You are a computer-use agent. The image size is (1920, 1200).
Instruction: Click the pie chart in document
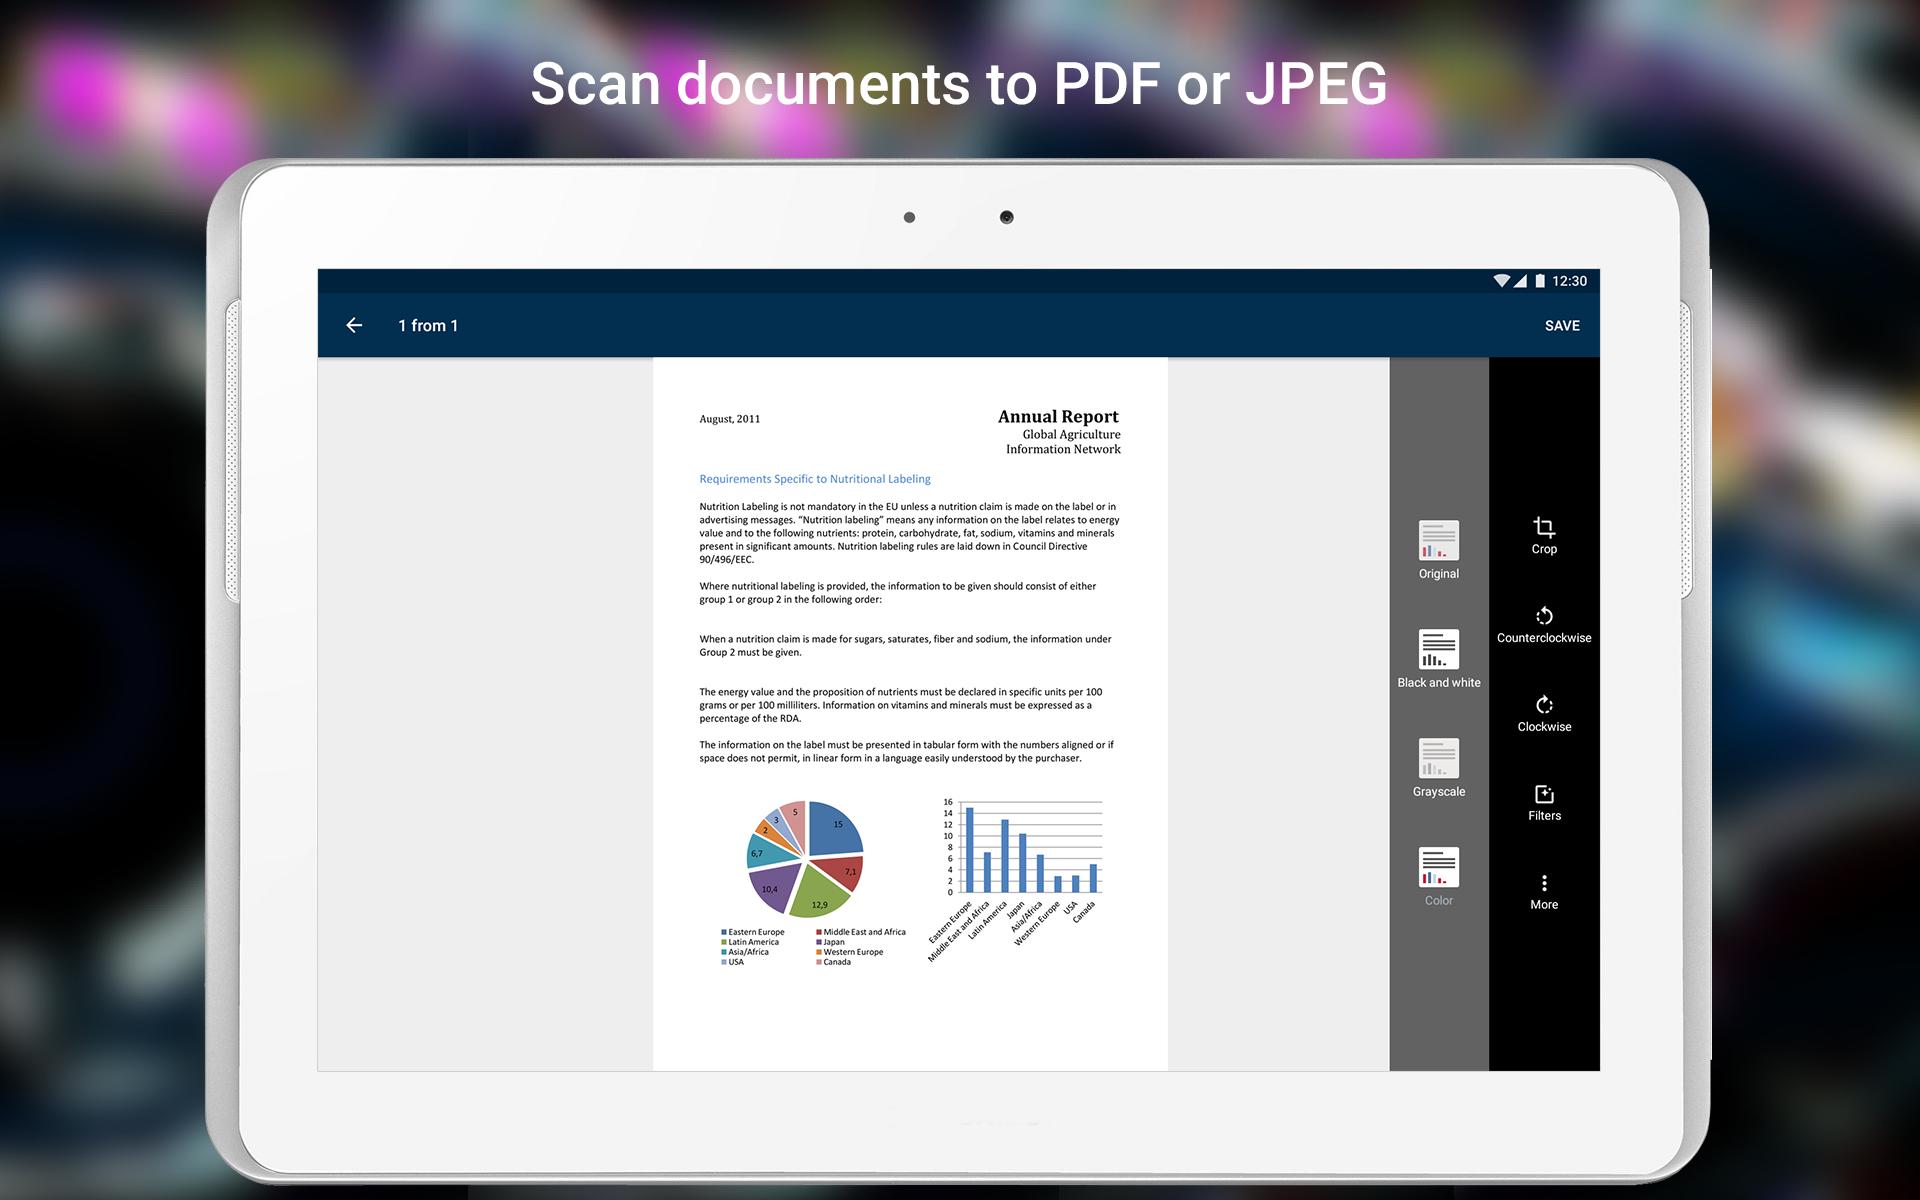coord(805,858)
